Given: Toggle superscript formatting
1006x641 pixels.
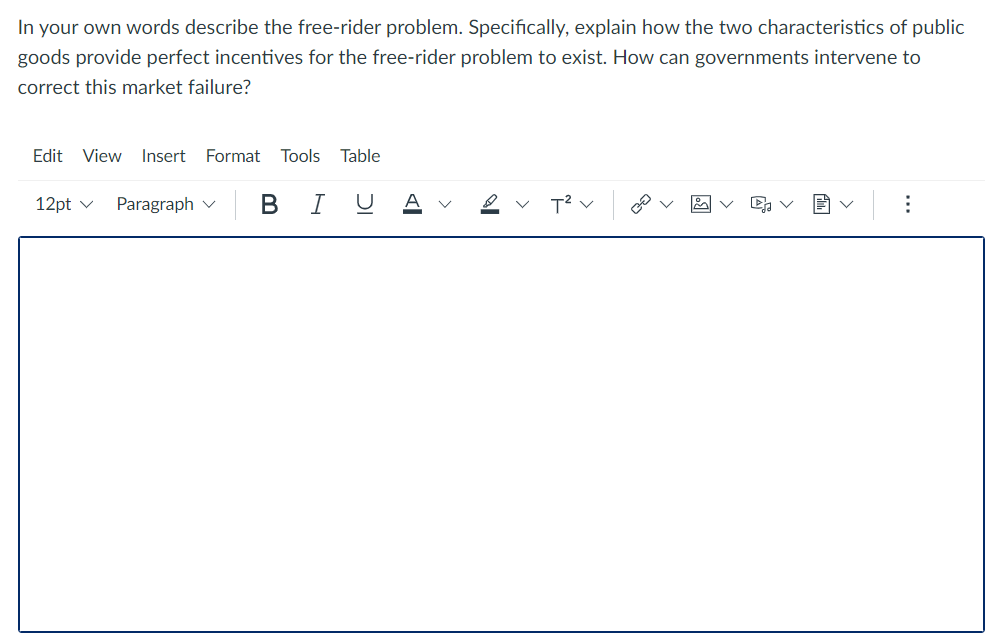Looking at the screenshot, I should coord(561,203).
